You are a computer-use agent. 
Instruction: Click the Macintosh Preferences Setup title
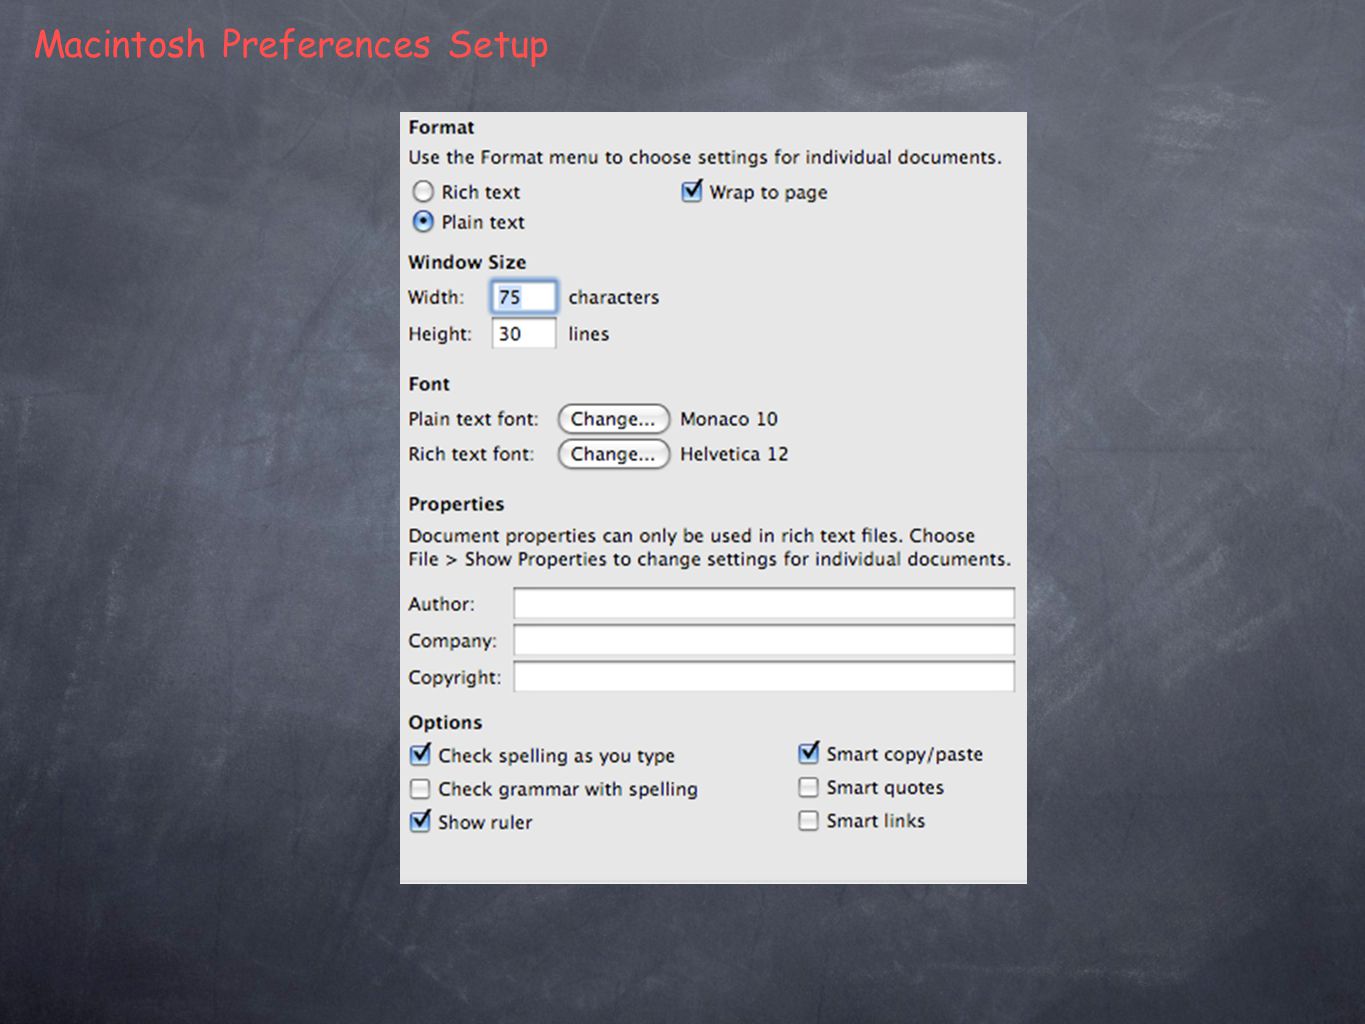[291, 45]
